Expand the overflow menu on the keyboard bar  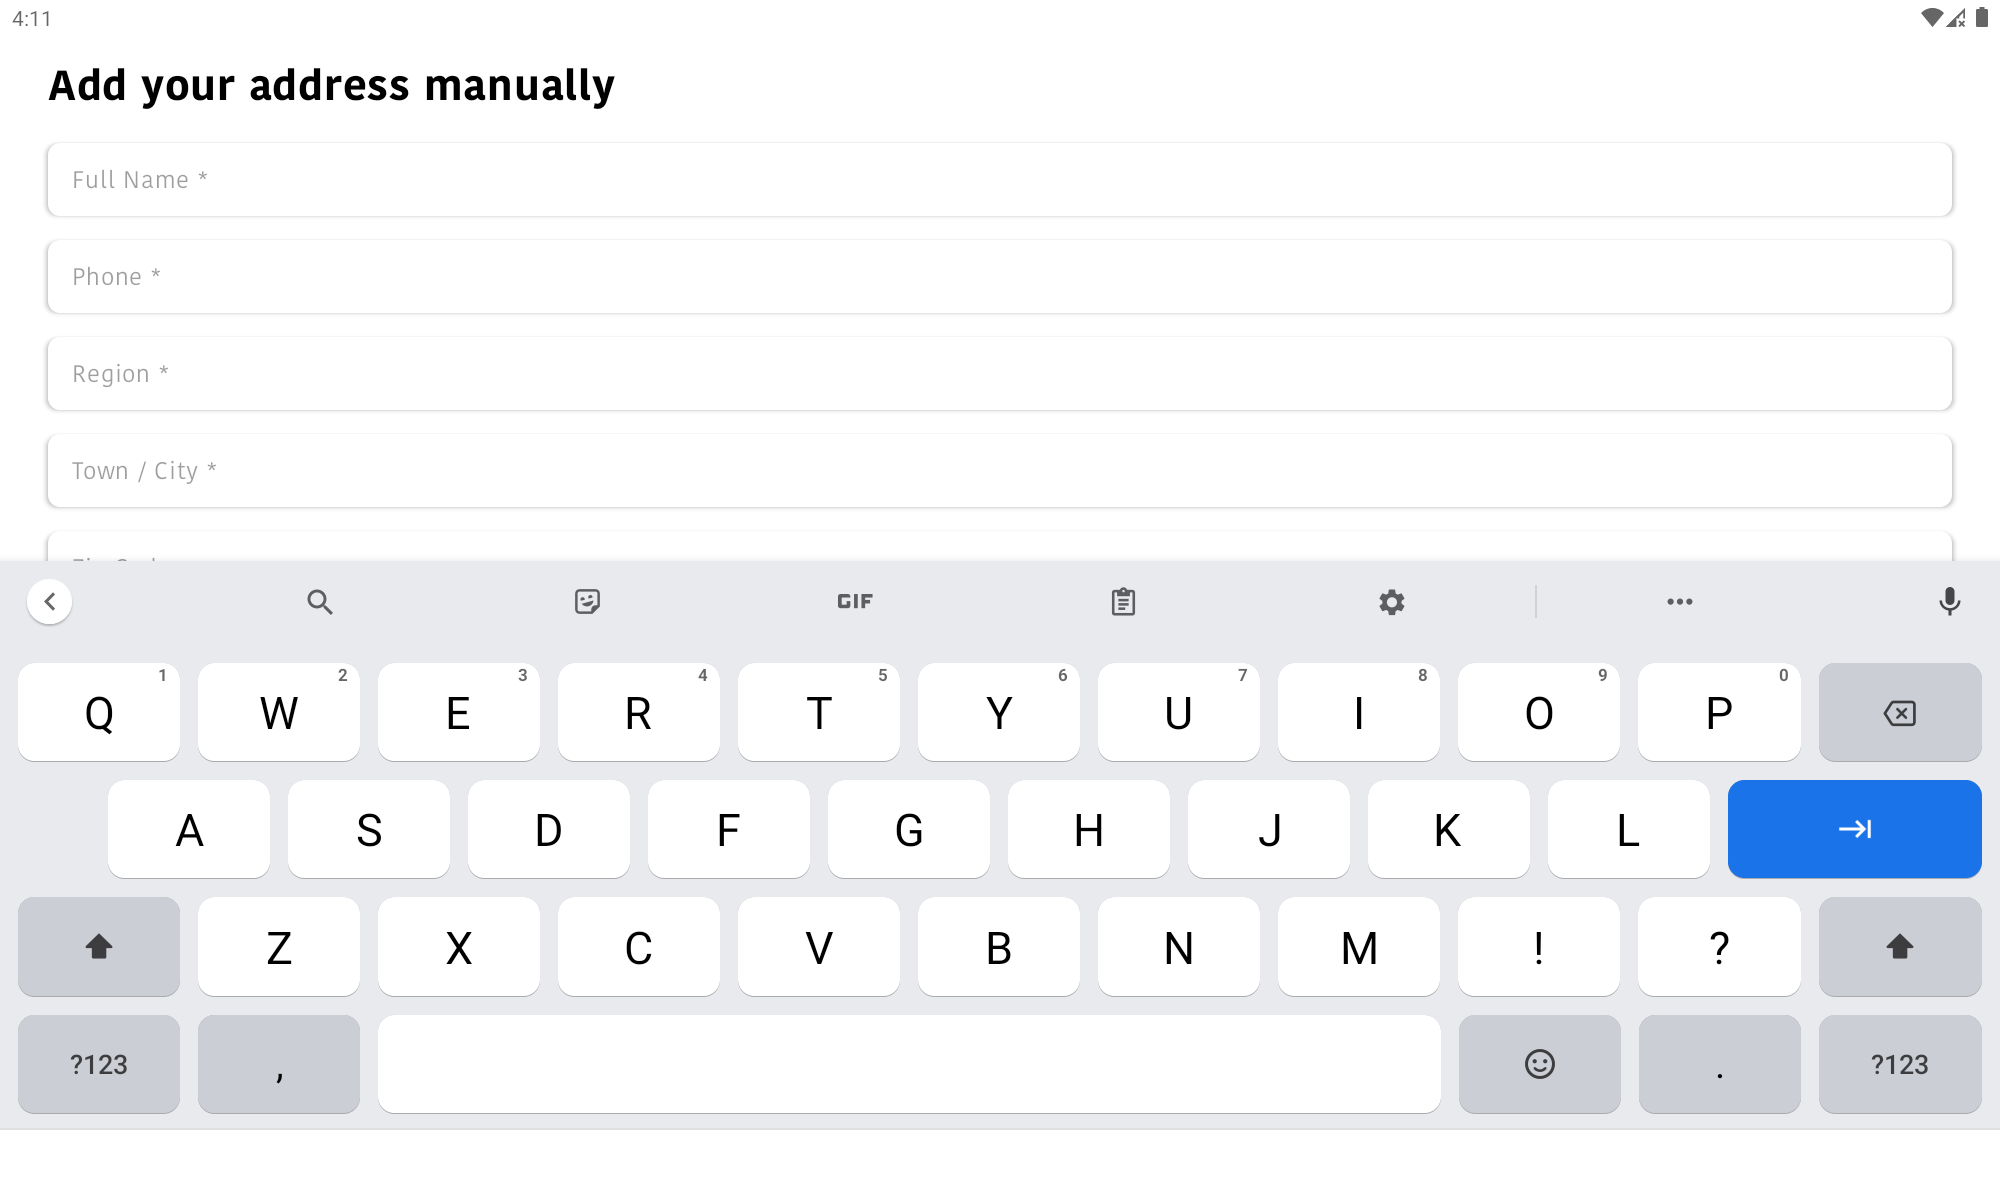click(x=1679, y=601)
